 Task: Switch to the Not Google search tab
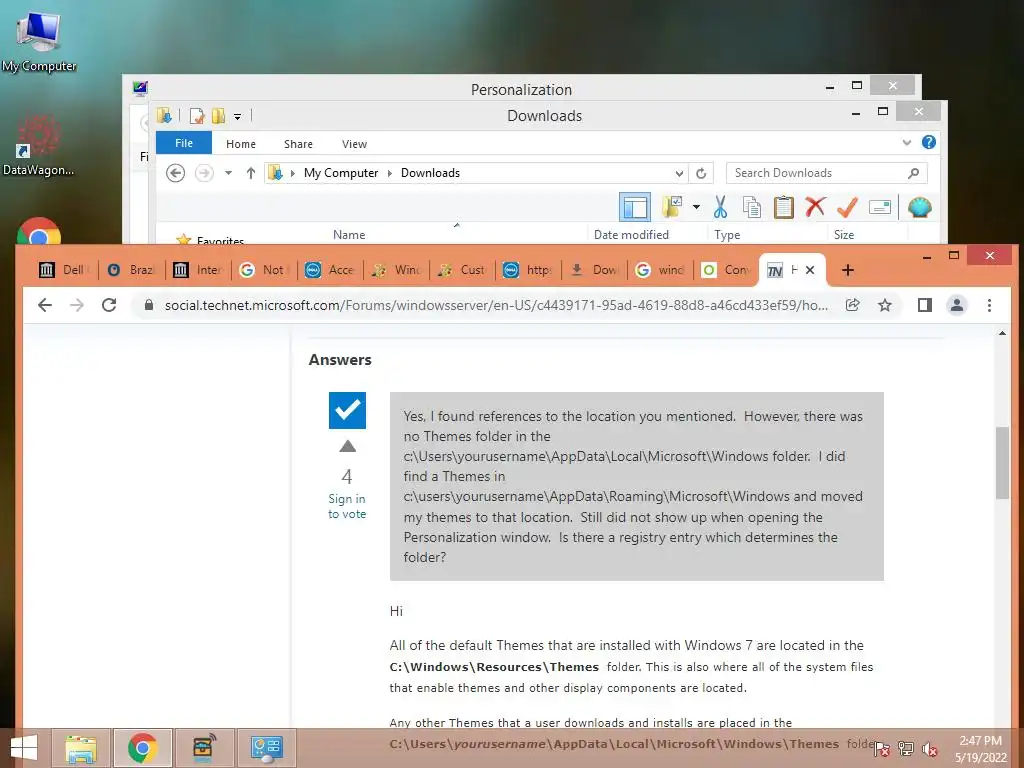(264, 270)
